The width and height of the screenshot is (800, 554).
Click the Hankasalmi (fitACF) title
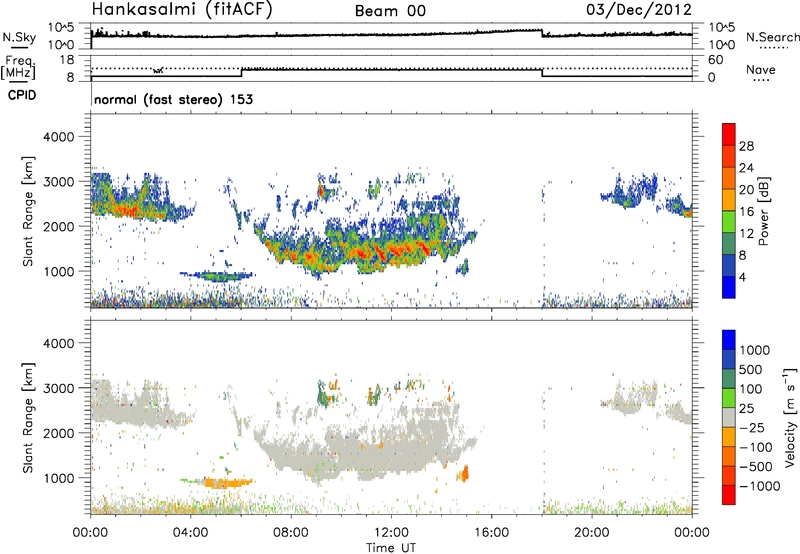tap(182, 10)
